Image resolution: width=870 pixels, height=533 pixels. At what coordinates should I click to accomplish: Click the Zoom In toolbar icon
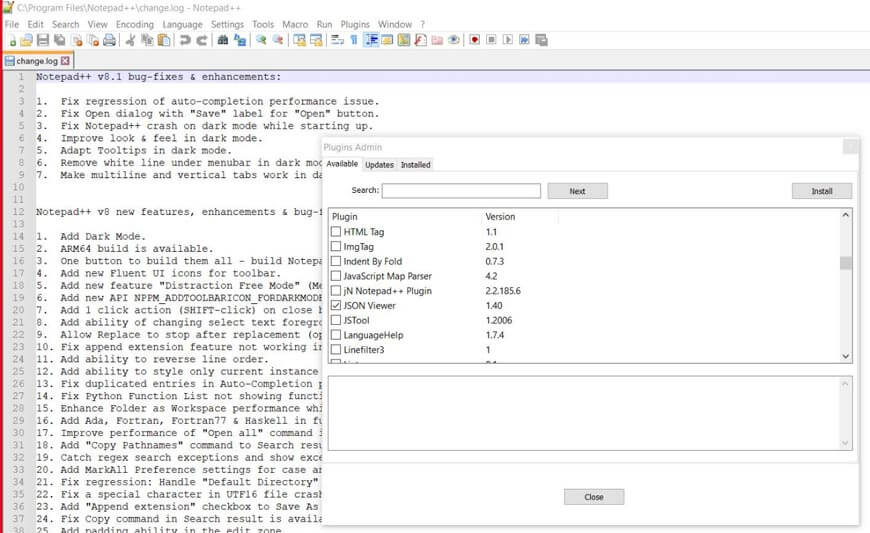[x=261, y=40]
